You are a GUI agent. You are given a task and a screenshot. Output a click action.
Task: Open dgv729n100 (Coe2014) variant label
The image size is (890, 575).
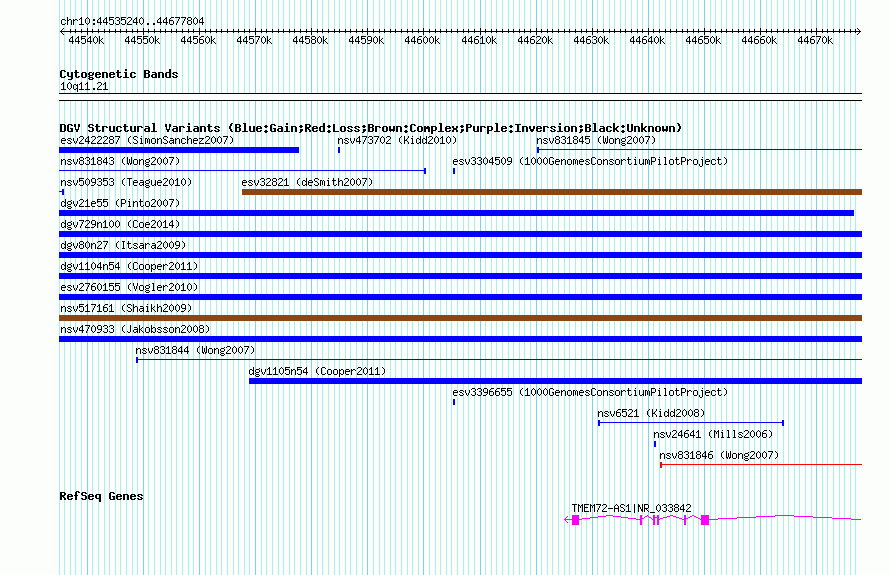(120, 224)
